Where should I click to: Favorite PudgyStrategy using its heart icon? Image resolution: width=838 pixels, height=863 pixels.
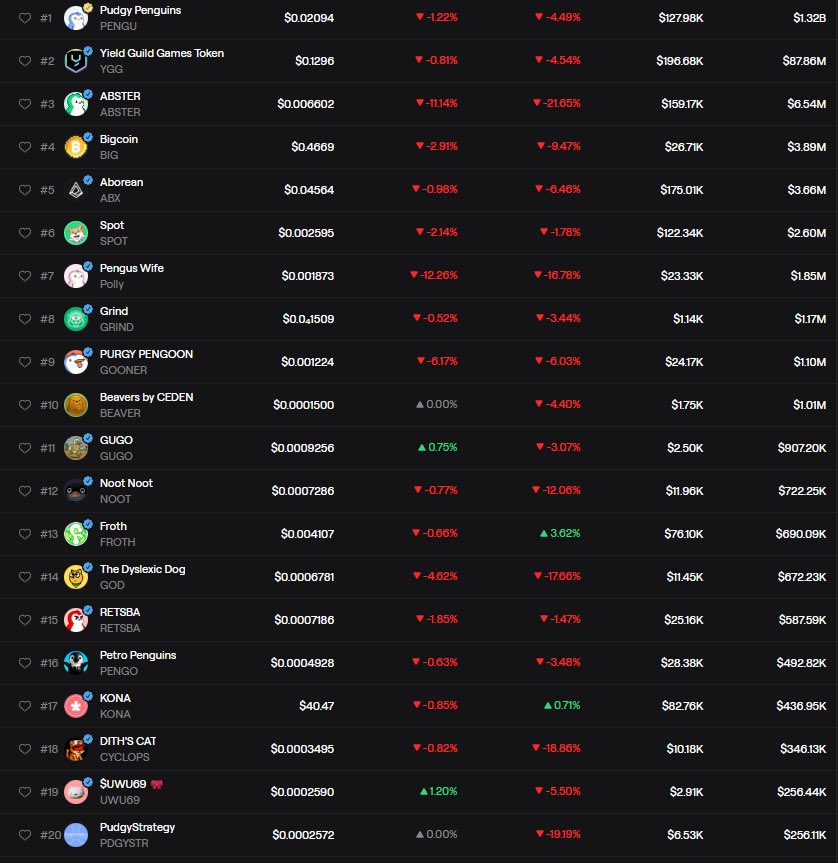(x=25, y=835)
